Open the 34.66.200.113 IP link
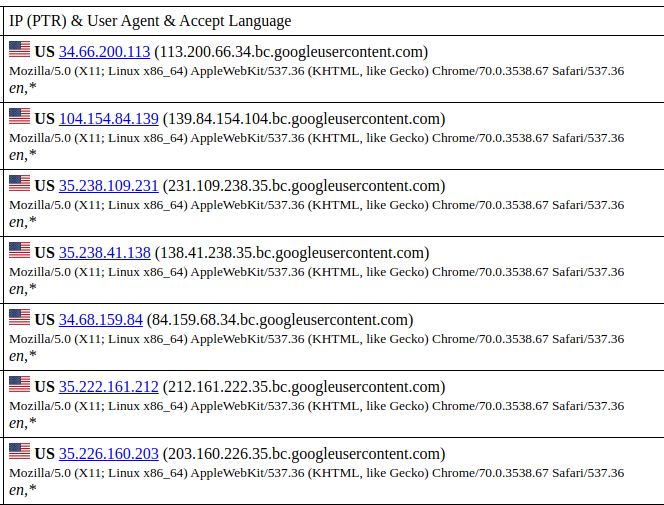The height and width of the screenshot is (505, 664). (x=104, y=52)
